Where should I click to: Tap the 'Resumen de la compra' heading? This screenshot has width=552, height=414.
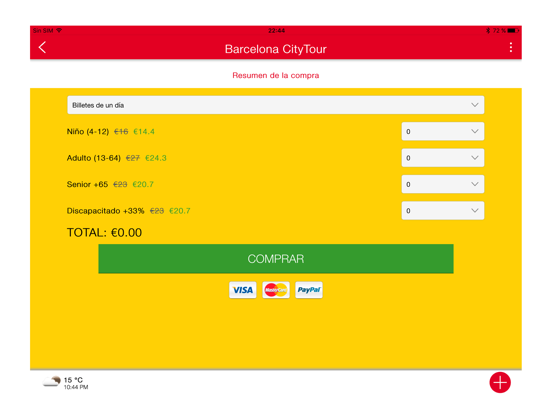click(x=276, y=75)
